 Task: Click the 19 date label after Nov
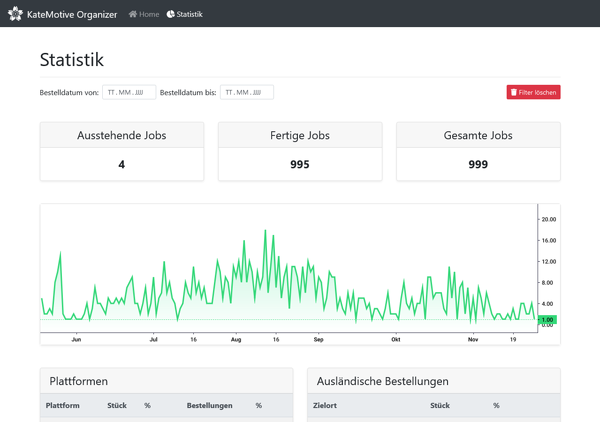(x=513, y=339)
